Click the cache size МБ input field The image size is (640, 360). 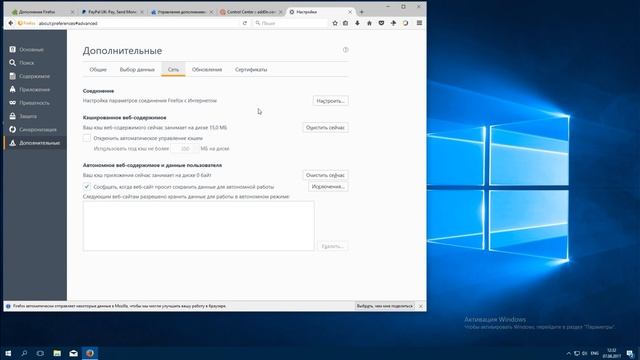point(185,149)
